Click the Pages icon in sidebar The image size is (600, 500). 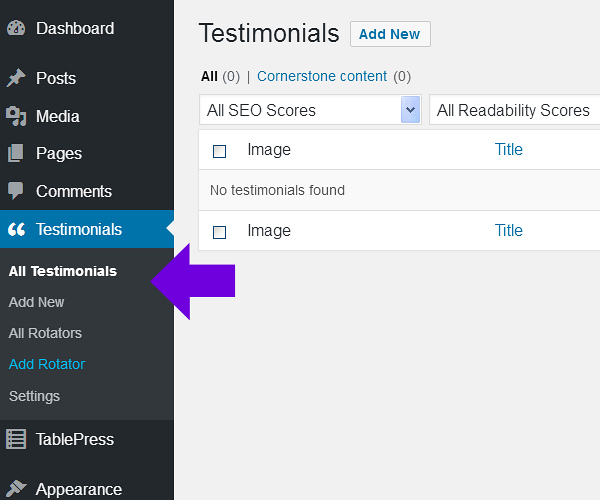16,154
